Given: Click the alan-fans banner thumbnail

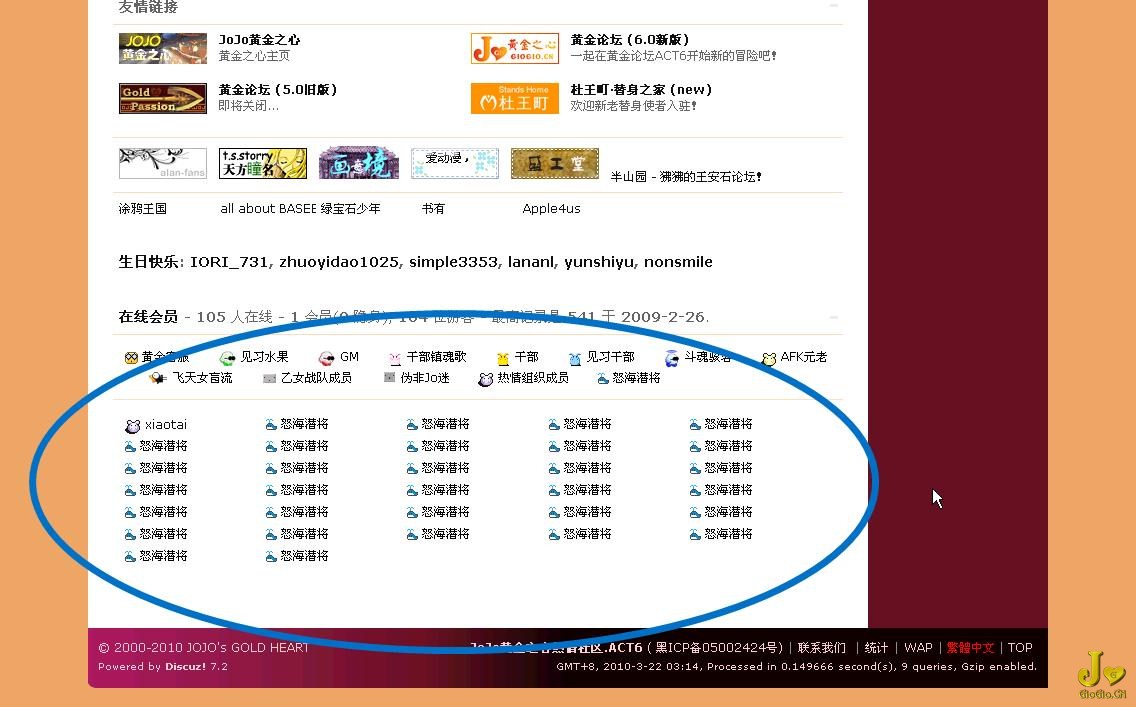Looking at the screenshot, I should [x=162, y=163].
